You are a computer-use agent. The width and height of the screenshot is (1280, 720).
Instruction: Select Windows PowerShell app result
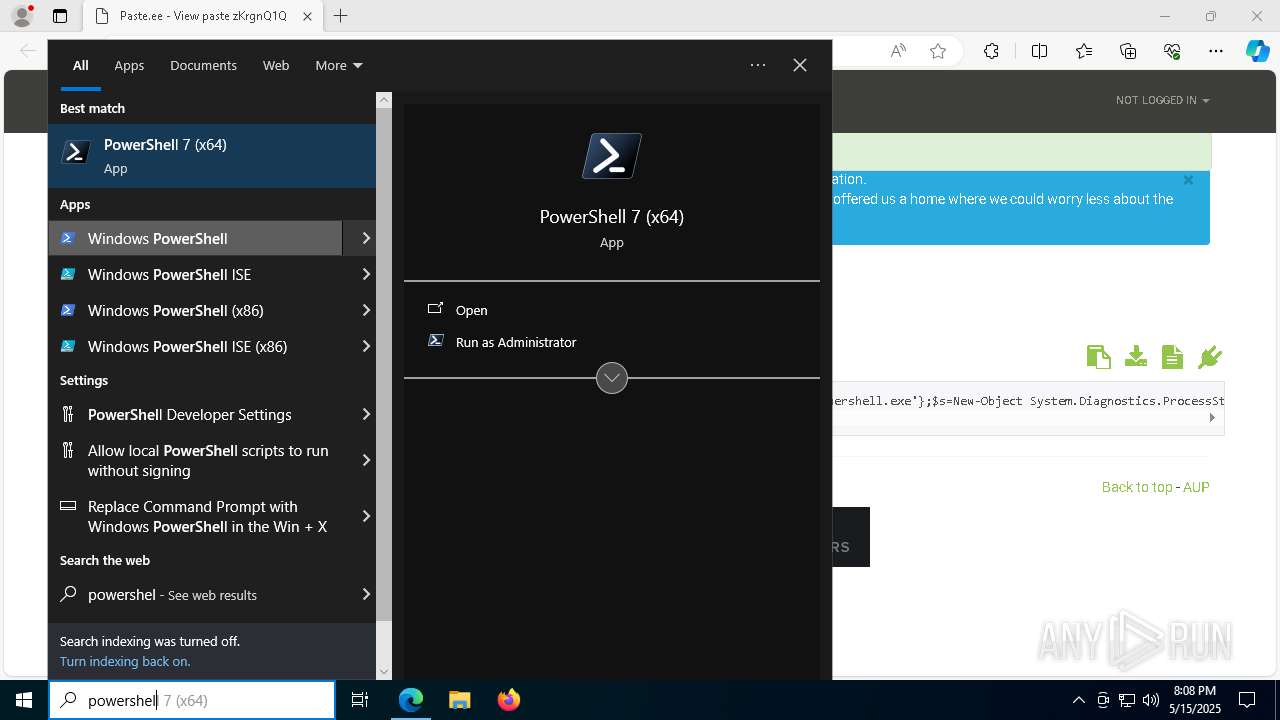195,238
